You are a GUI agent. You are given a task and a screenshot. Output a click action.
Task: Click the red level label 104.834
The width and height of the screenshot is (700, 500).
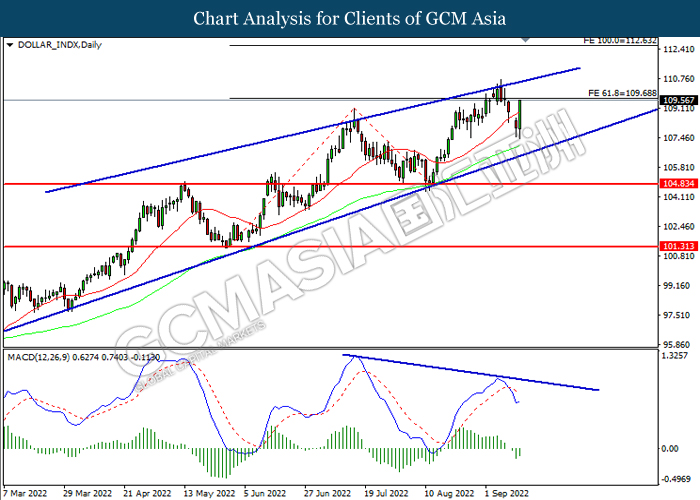click(x=679, y=183)
